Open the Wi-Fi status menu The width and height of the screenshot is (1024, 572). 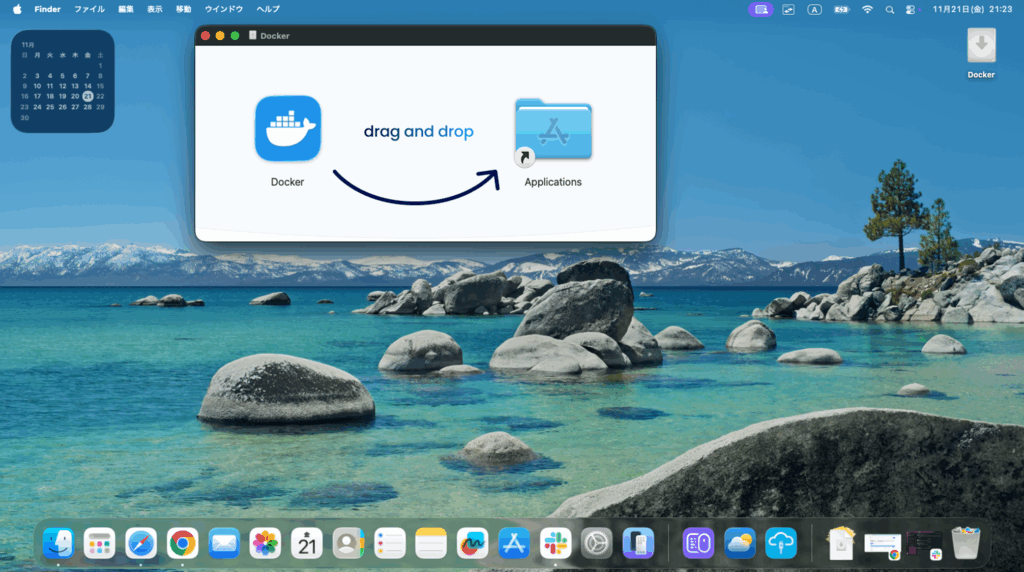pos(867,9)
